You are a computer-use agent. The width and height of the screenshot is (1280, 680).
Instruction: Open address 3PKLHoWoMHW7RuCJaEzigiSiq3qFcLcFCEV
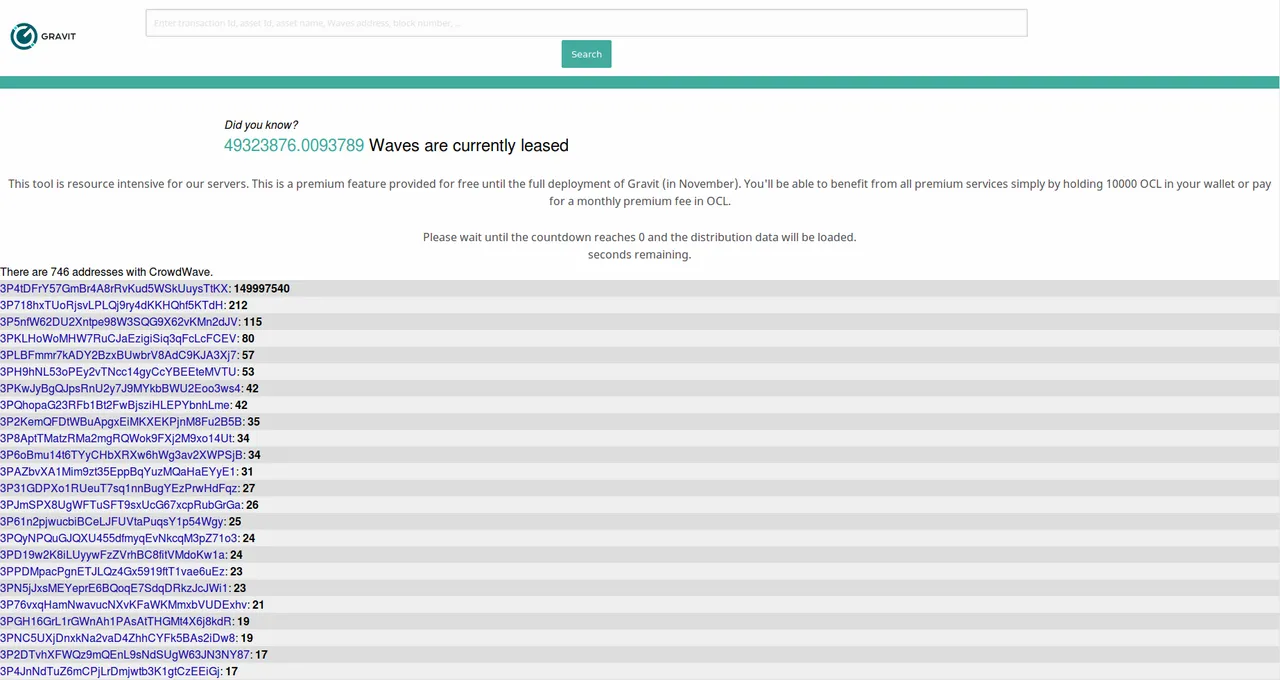pyautogui.click(x=119, y=339)
